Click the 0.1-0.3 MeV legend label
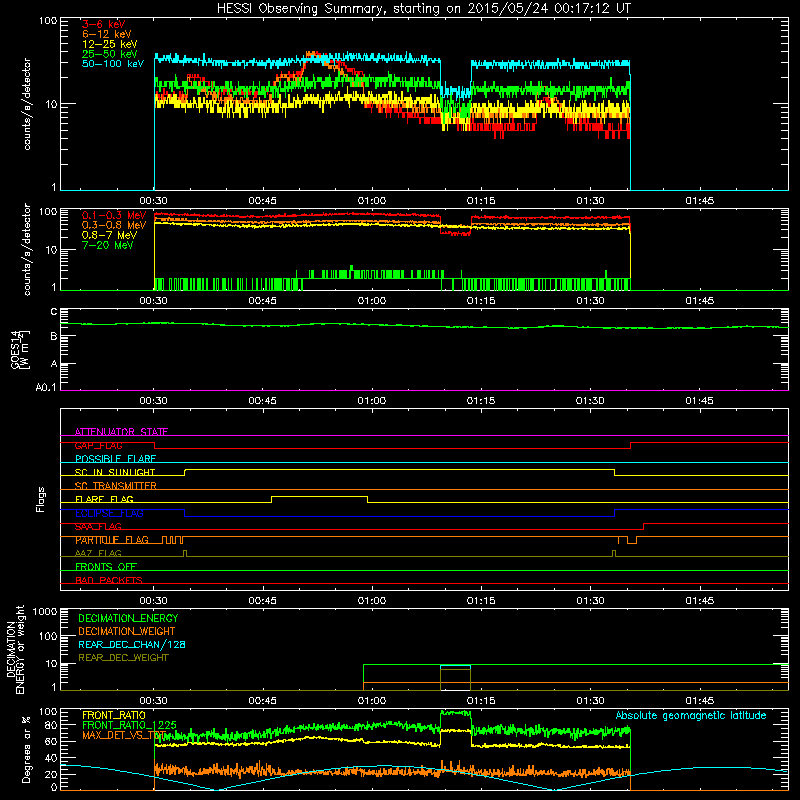Image resolution: width=800 pixels, height=800 pixels. coord(114,215)
